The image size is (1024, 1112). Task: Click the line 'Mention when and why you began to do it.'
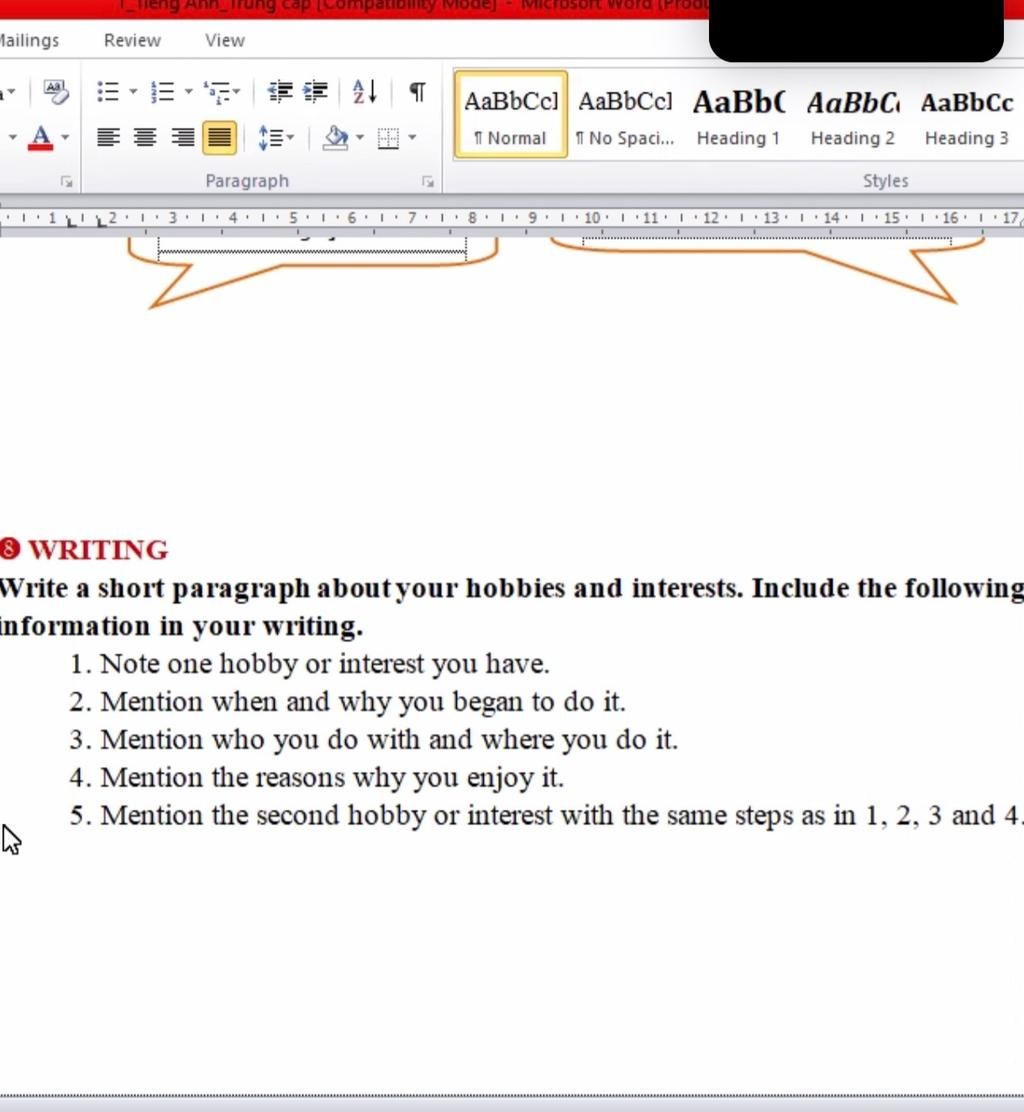[x=363, y=702]
